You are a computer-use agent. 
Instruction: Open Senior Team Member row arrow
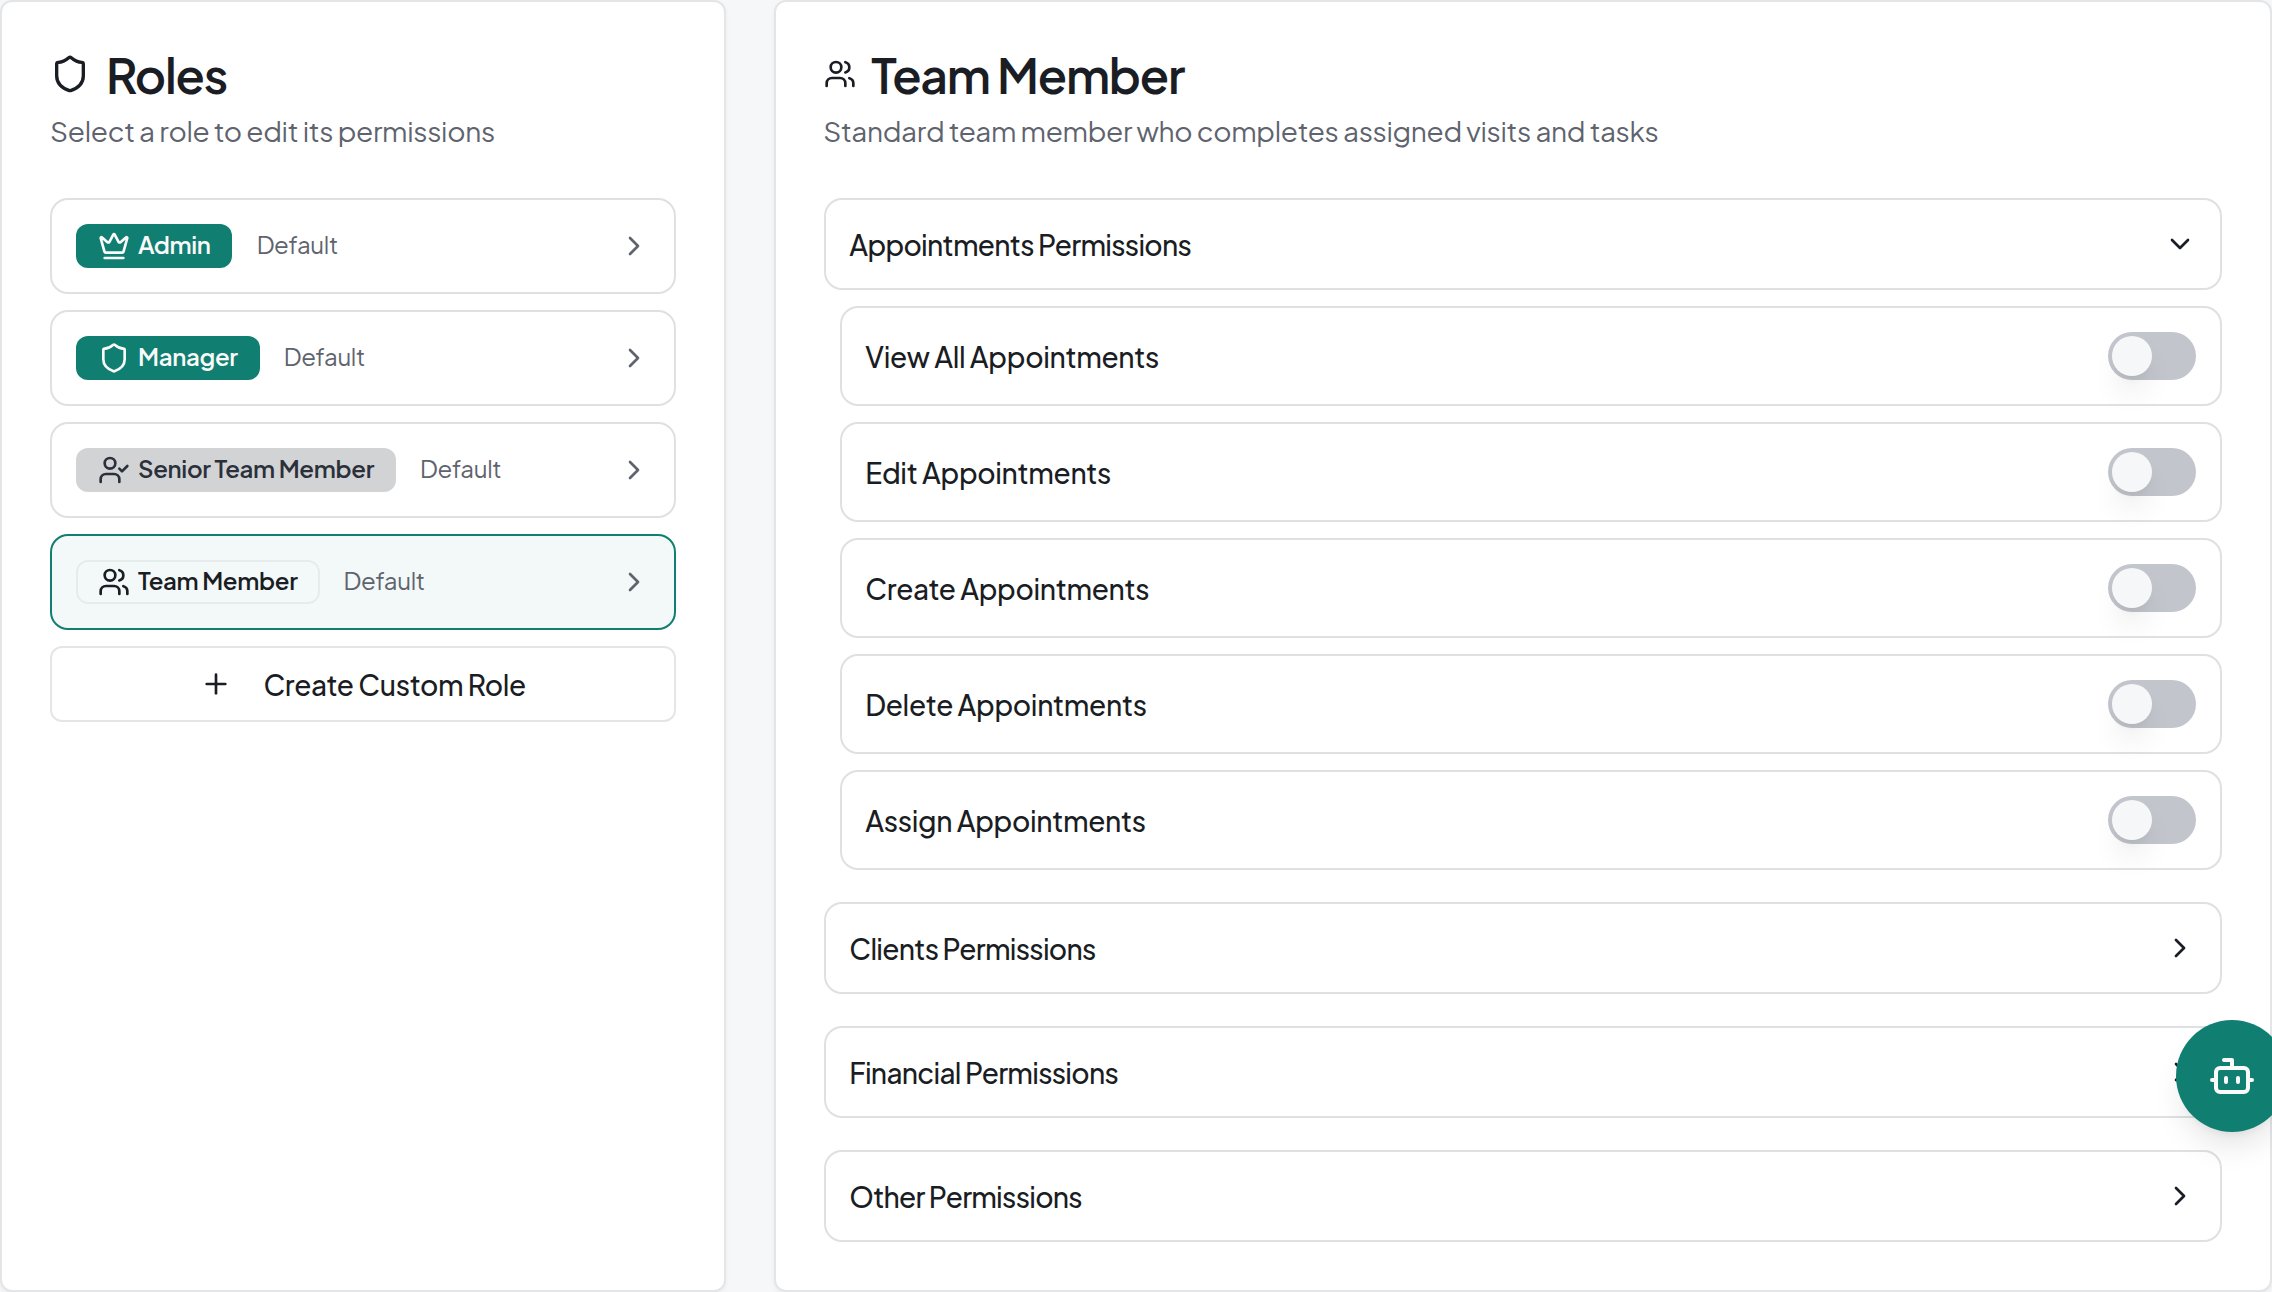634,470
